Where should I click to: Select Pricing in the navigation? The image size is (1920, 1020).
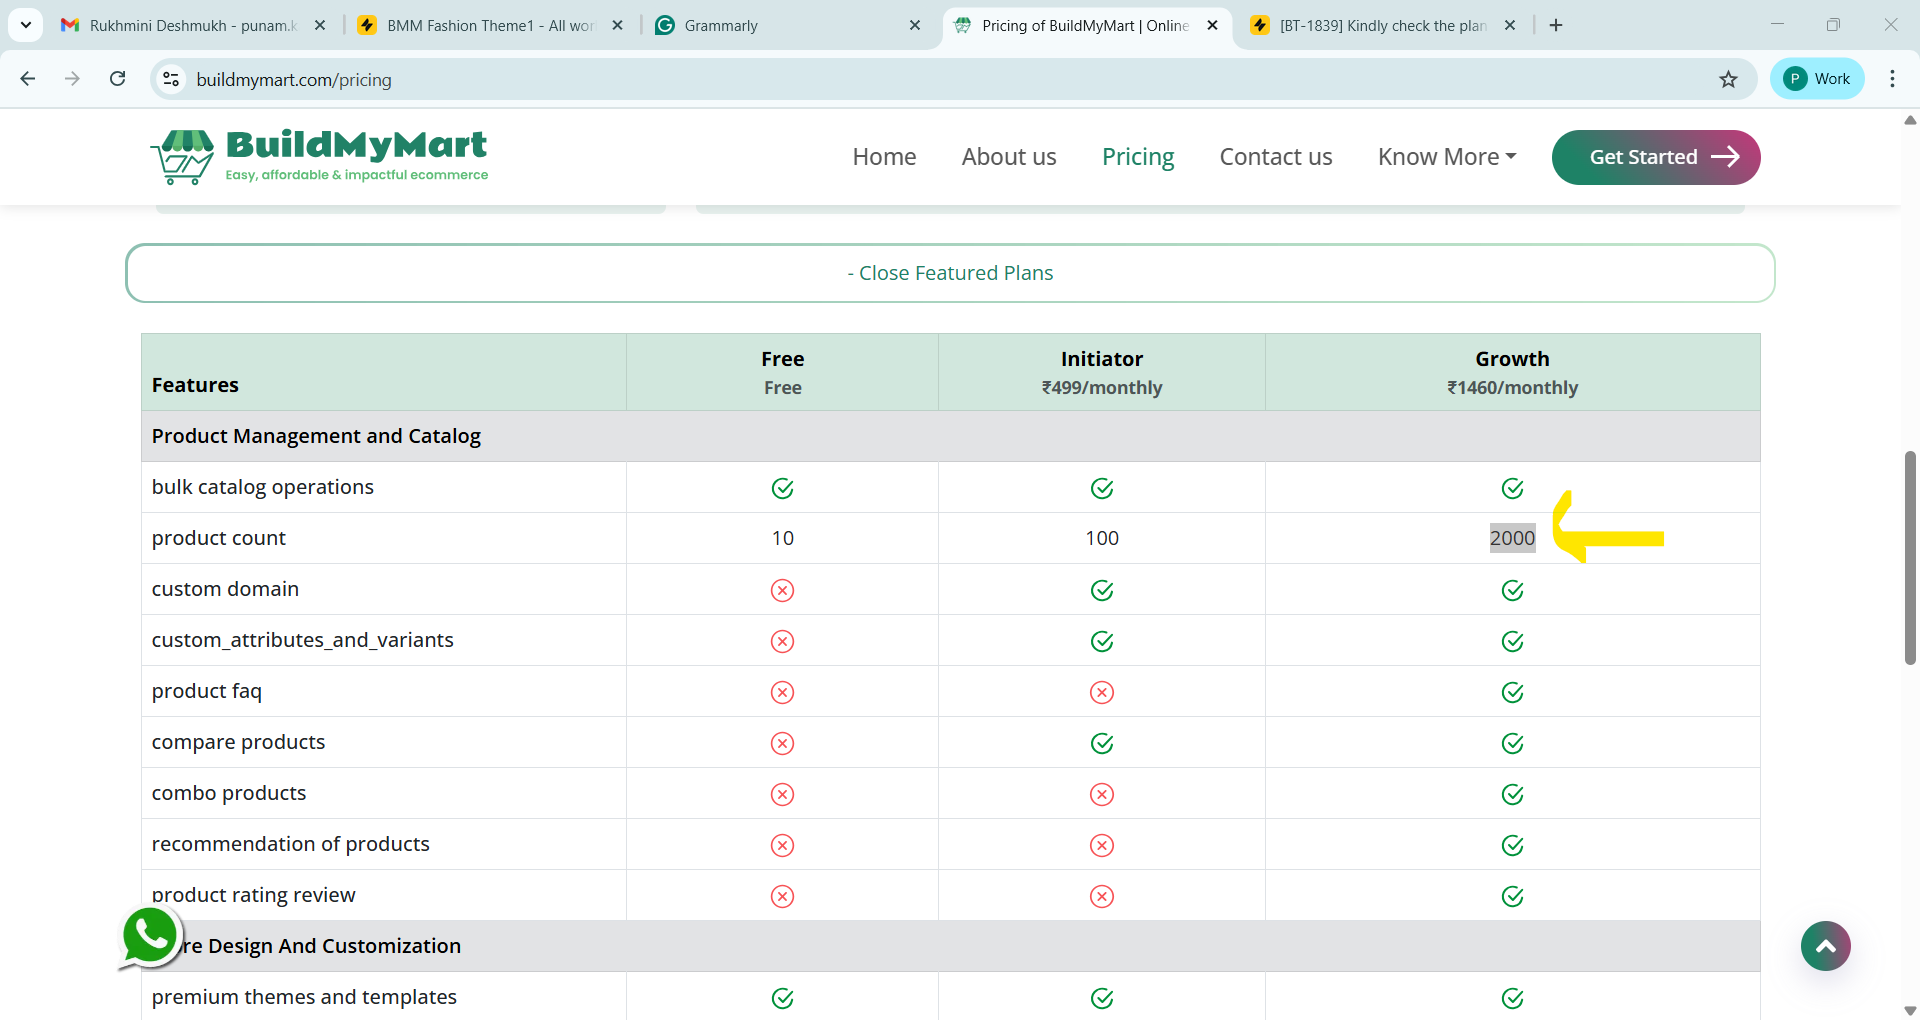pos(1138,157)
